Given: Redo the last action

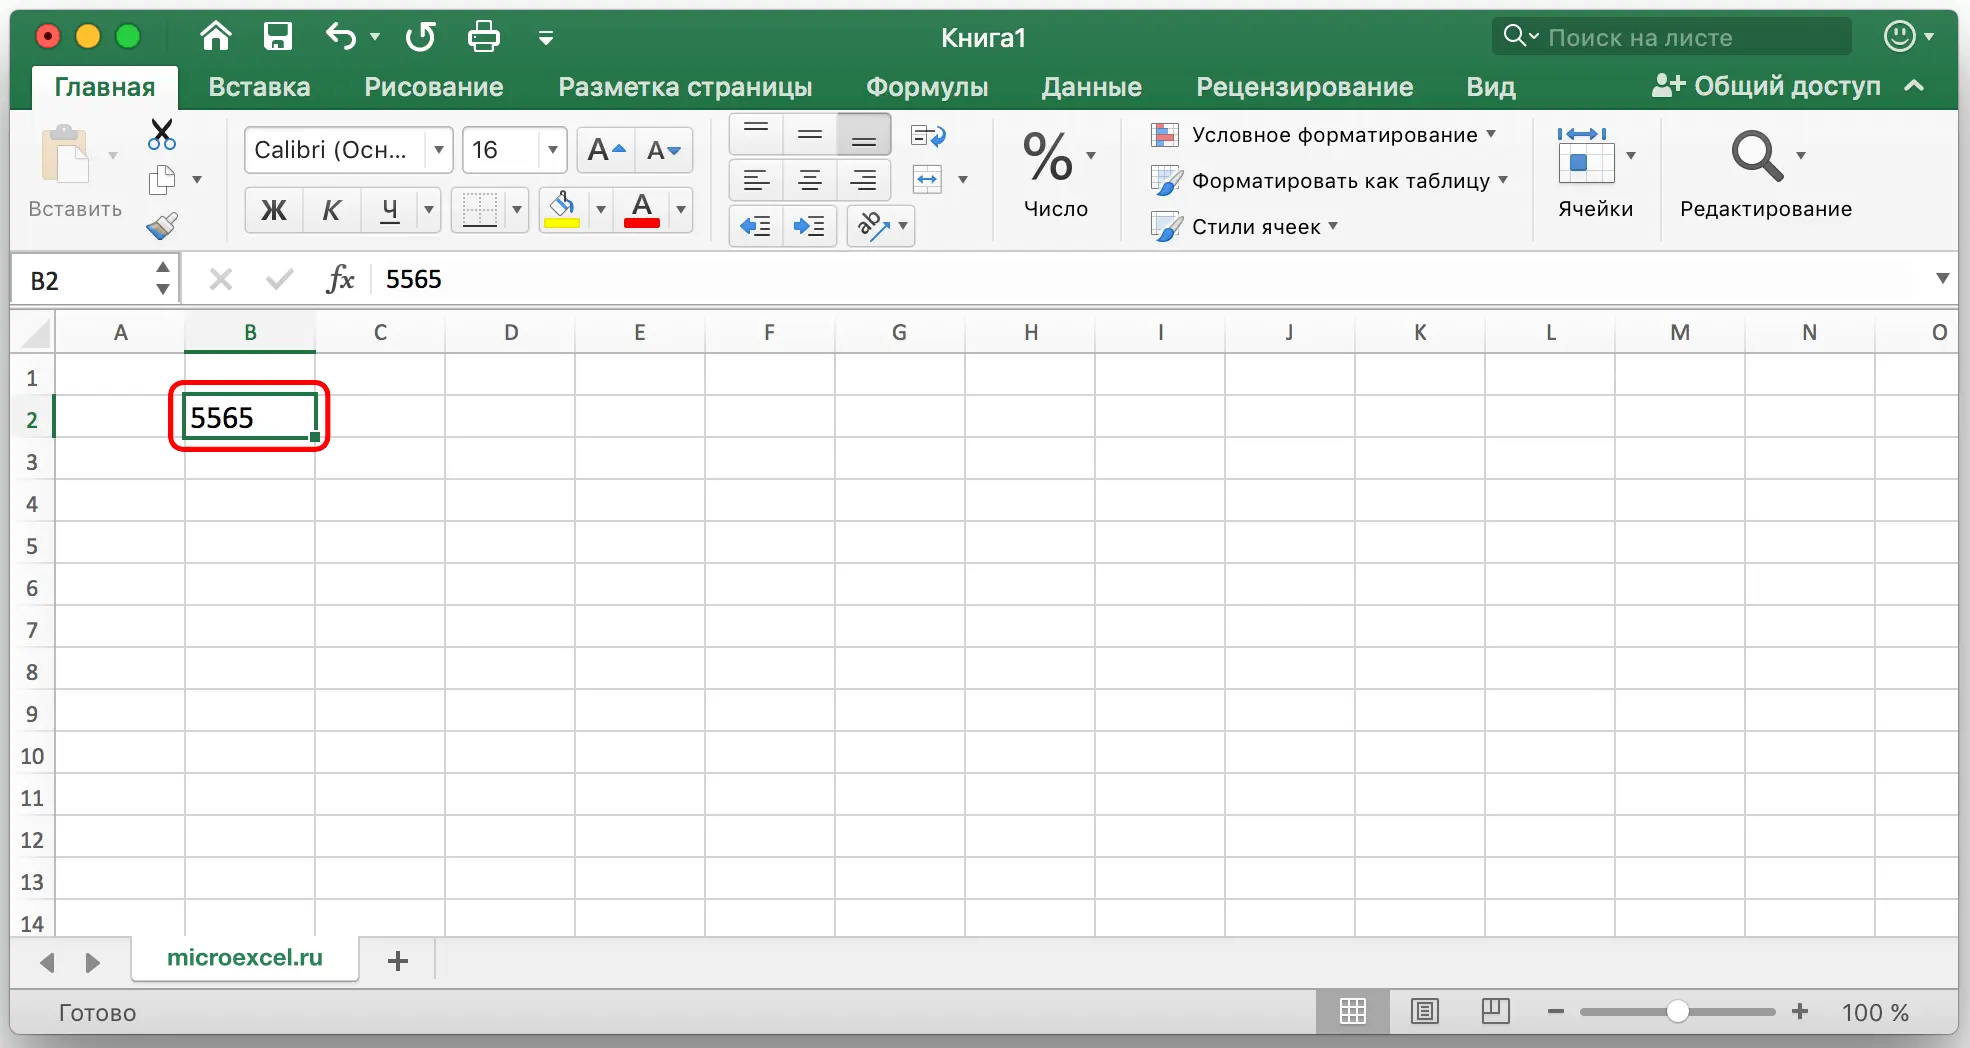Looking at the screenshot, I should [x=421, y=37].
